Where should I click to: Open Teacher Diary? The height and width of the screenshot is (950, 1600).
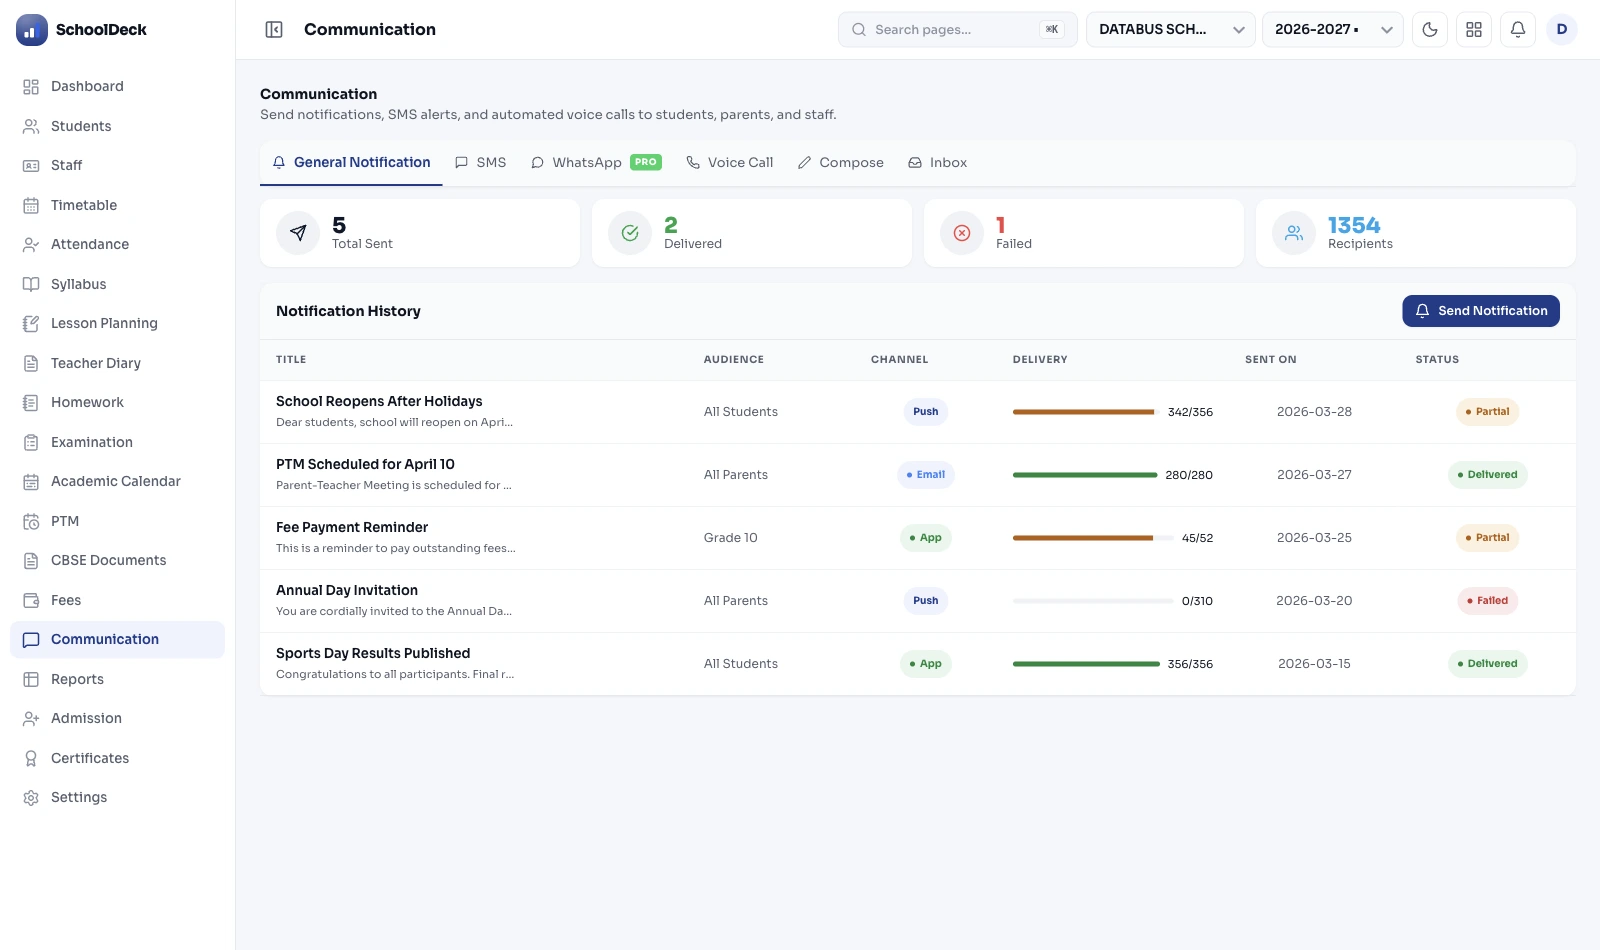coord(117,363)
